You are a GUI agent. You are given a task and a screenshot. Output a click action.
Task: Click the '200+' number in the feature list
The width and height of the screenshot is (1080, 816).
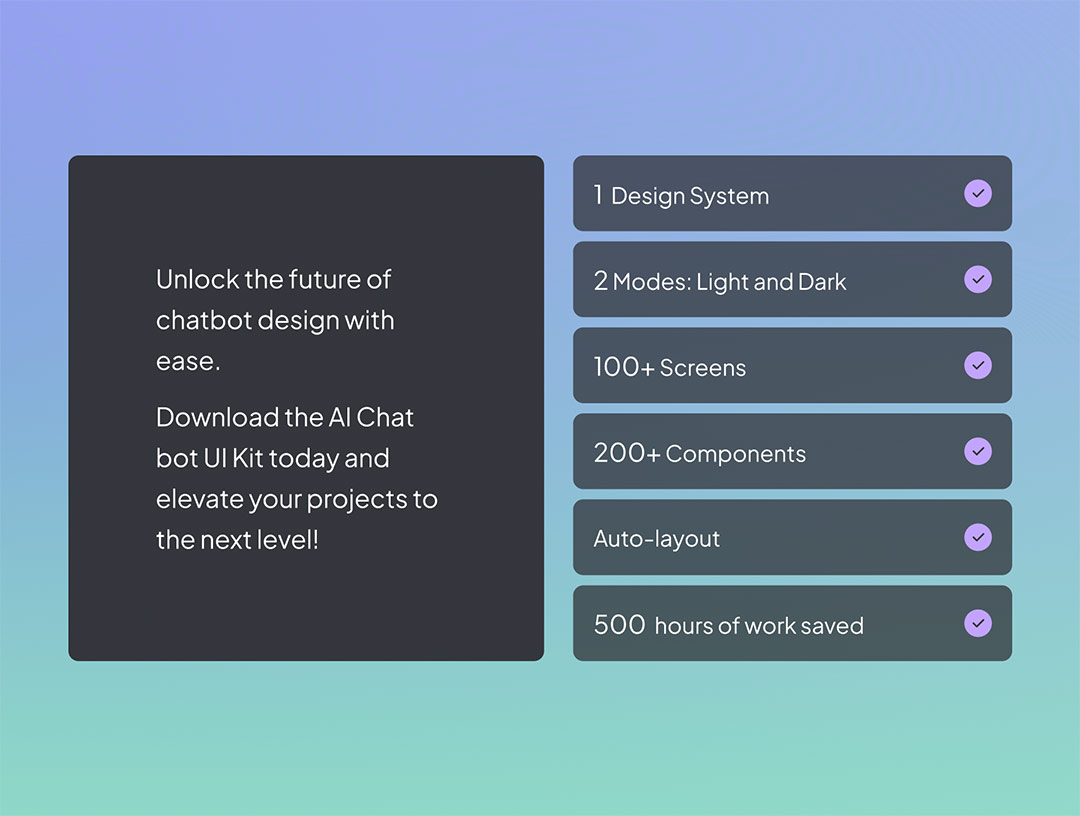(626, 453)
